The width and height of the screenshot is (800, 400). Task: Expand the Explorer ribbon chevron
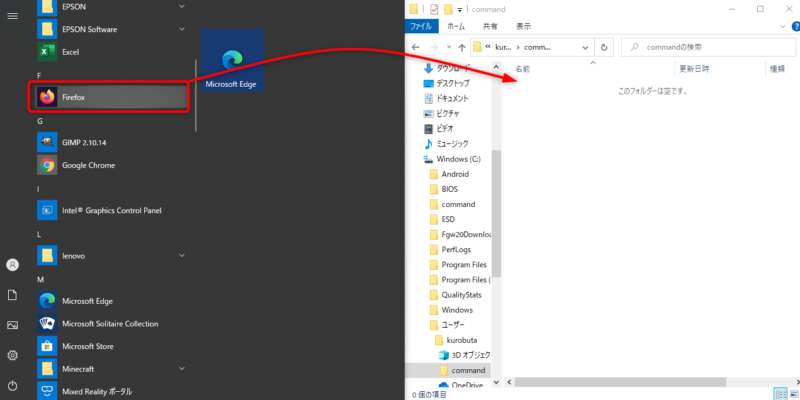click(783, 27)
